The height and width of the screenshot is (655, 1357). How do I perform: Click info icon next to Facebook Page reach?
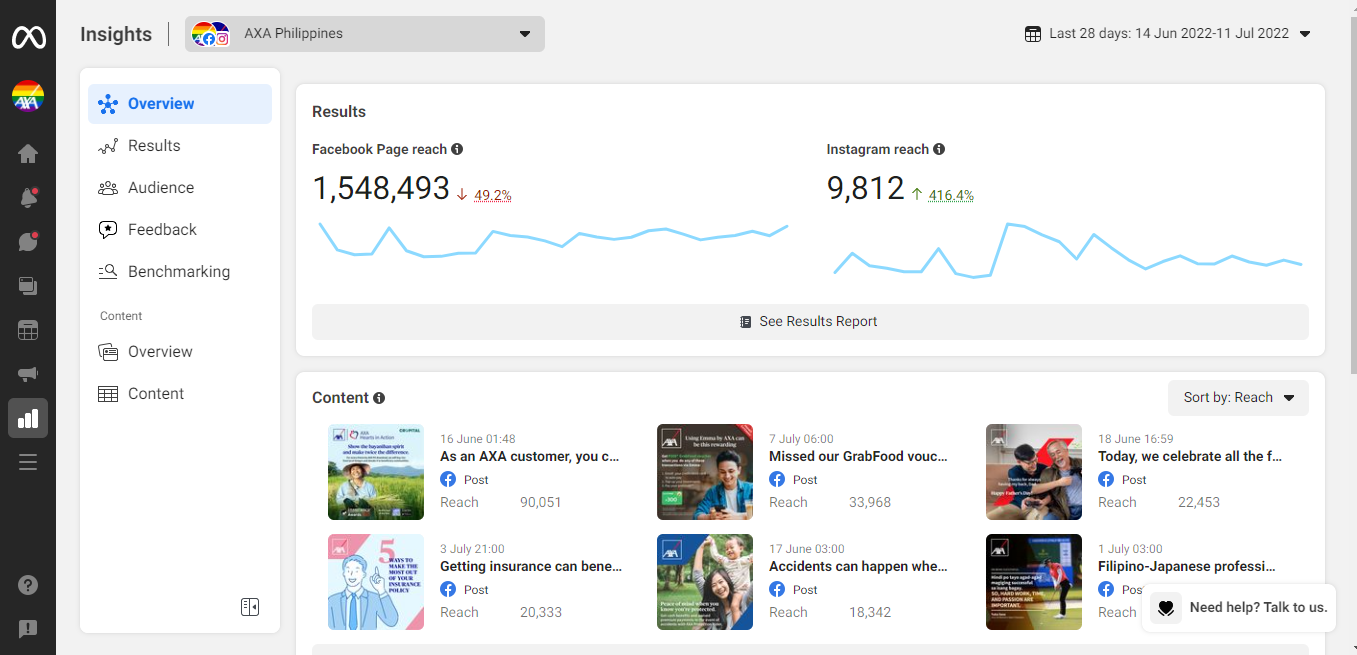(x=457, y=149)
